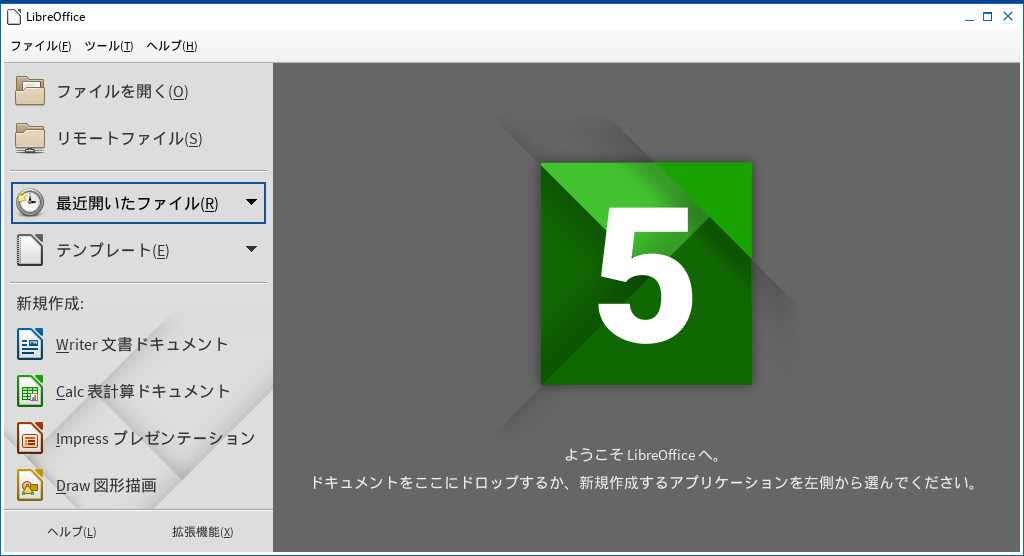Screen dimensions: 1024x556
Task: Click the Writer document icon
Action: click(30, 344)
